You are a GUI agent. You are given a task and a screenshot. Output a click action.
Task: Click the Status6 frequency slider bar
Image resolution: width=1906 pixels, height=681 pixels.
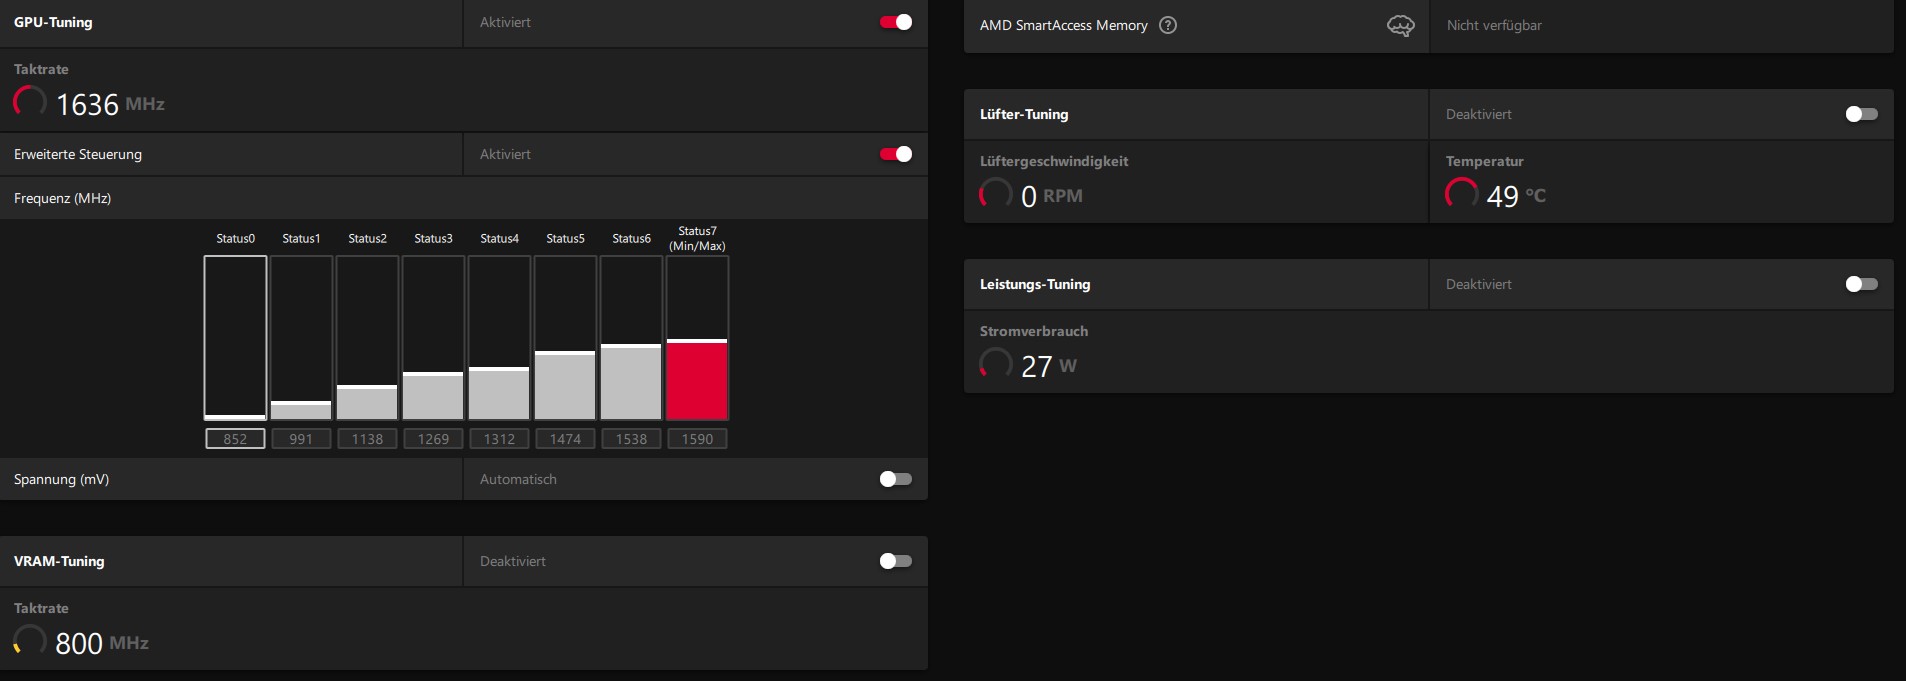[x=631, y=338]
